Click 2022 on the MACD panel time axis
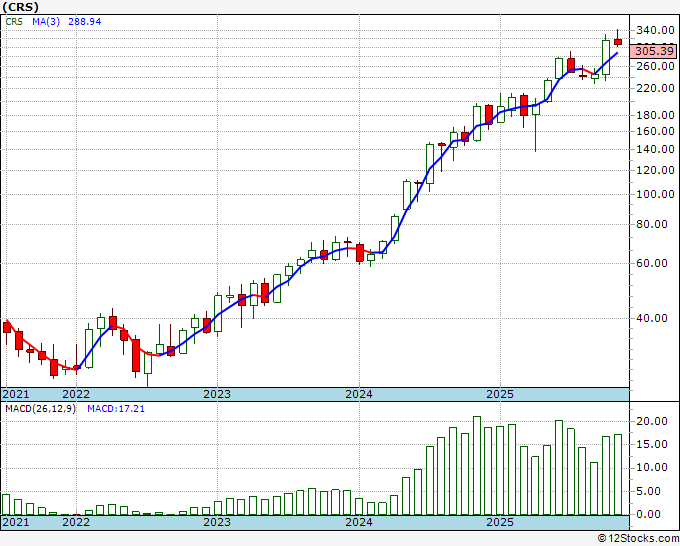This screenshot has height=546, width=680. pyautogui.click(x=76, y=522)
